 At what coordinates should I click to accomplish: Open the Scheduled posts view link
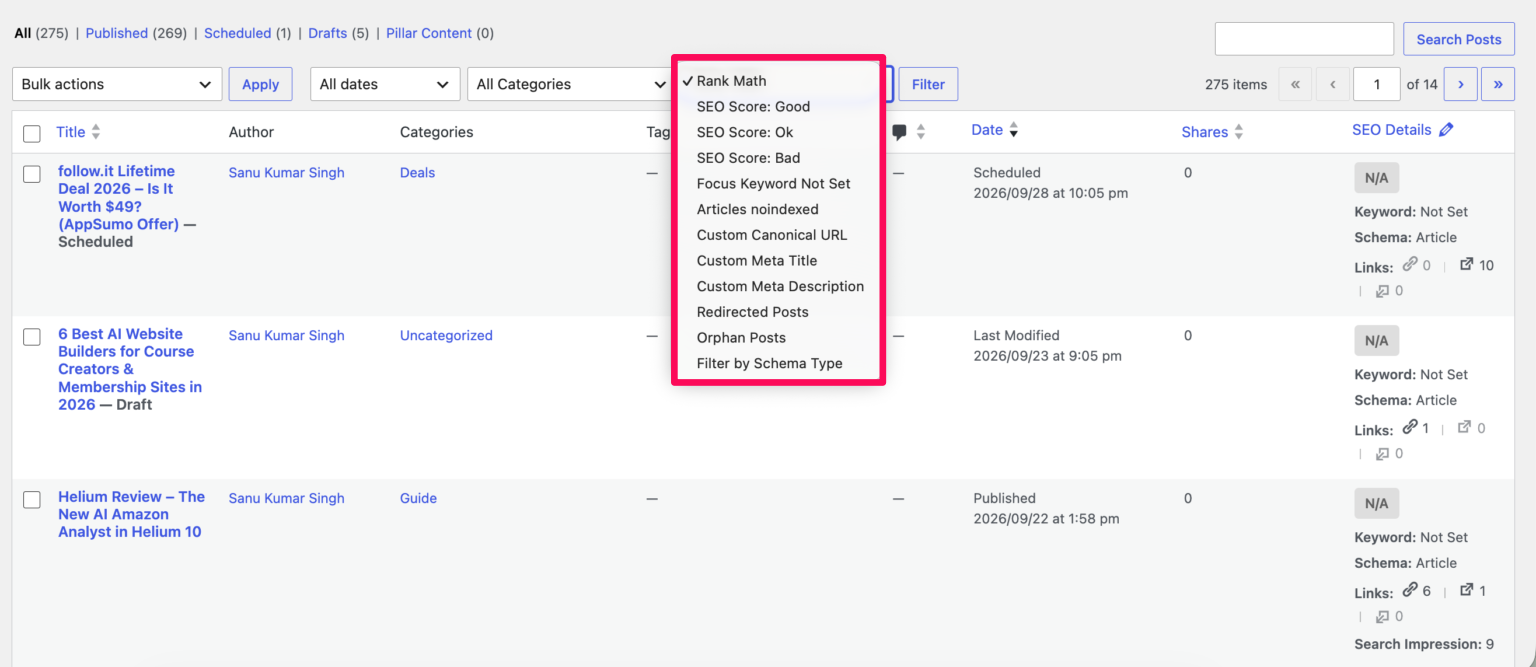pos(237,33)
